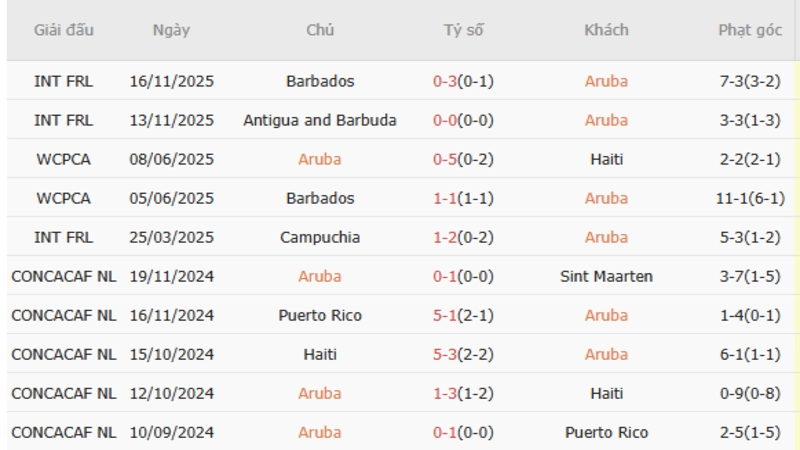Click the "Khách" column header
The height and width of the screenshot is (450, 800).
pos(606,30)
